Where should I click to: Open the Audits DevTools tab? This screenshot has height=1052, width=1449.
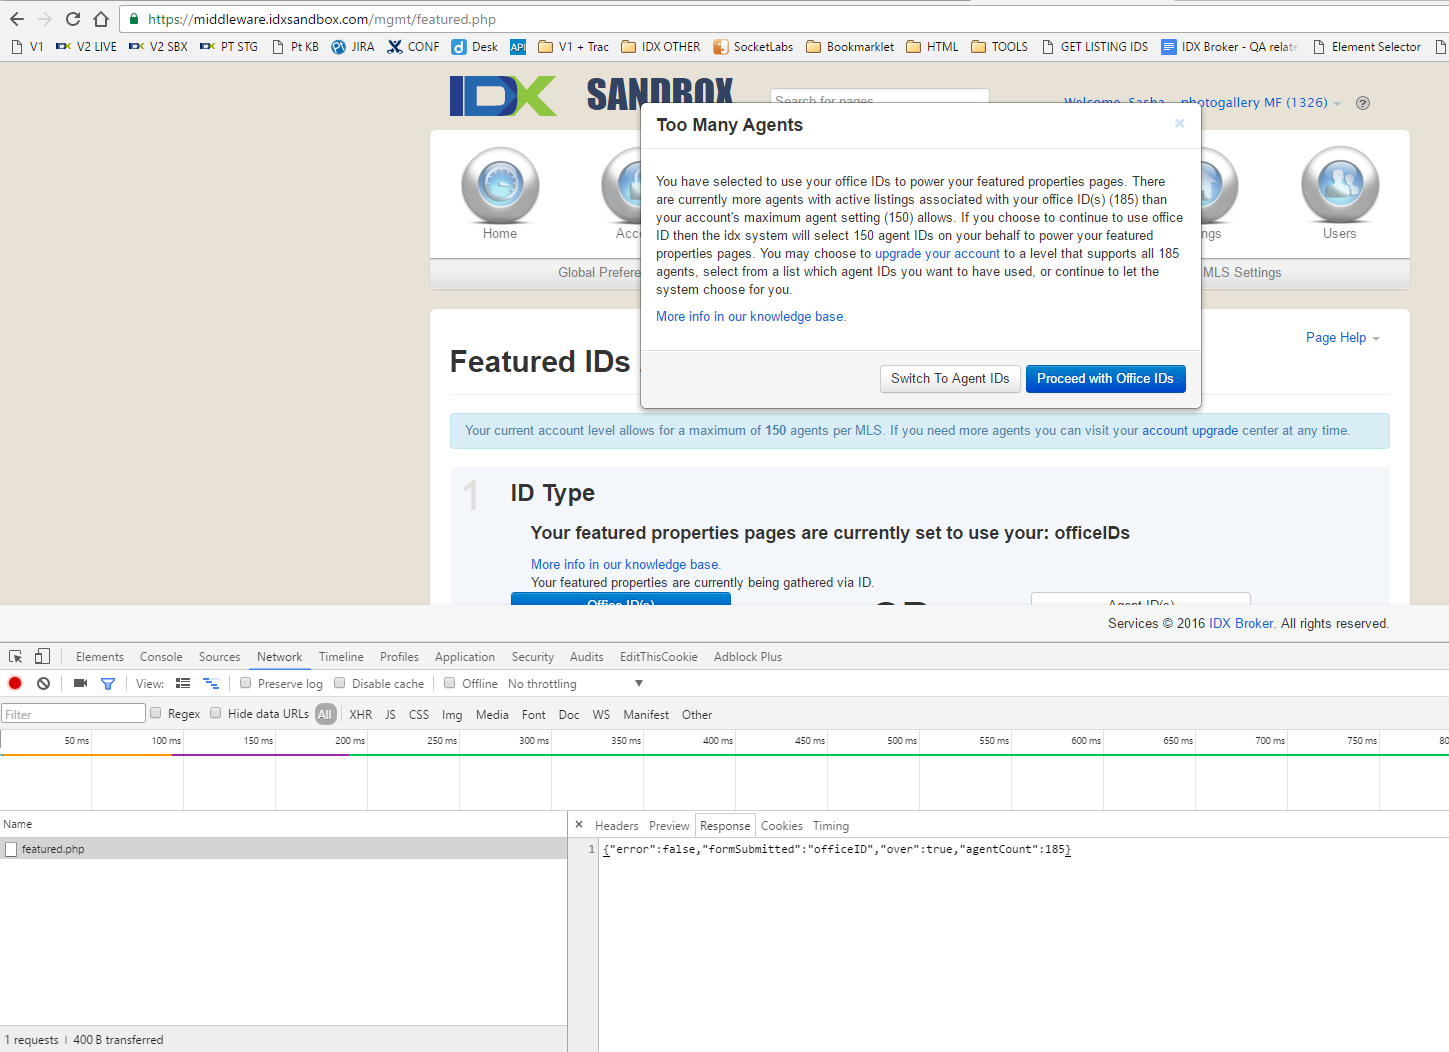pos(587,657)
